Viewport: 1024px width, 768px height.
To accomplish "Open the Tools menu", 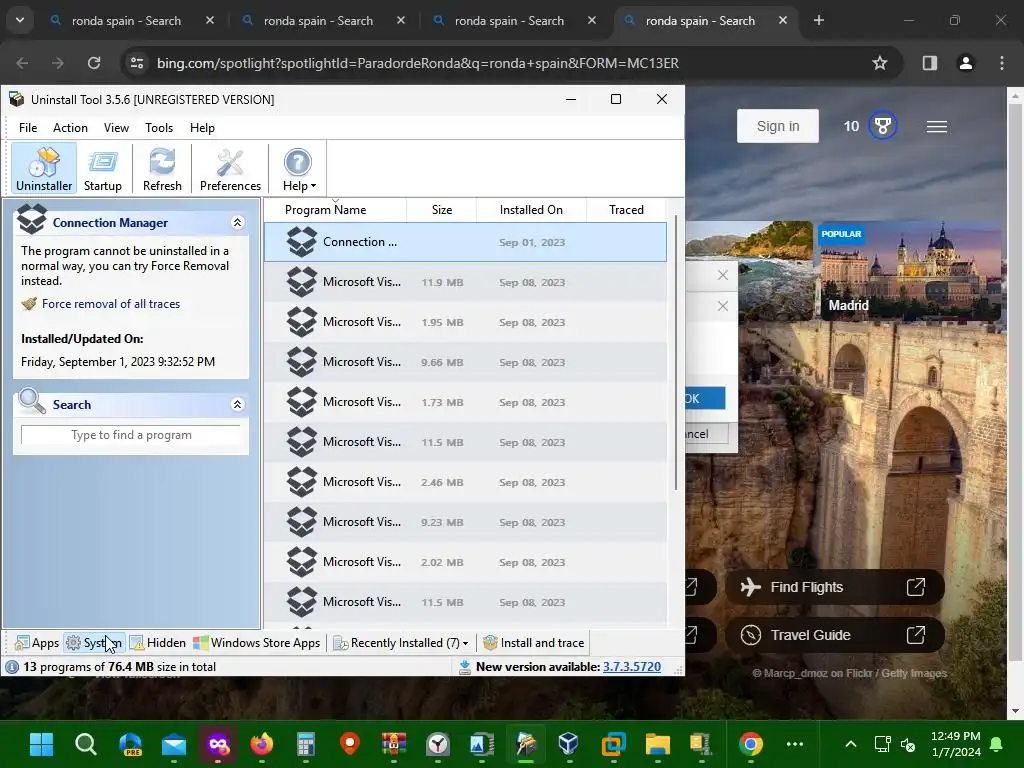I will pyautogui.click(x=159, y=128).
